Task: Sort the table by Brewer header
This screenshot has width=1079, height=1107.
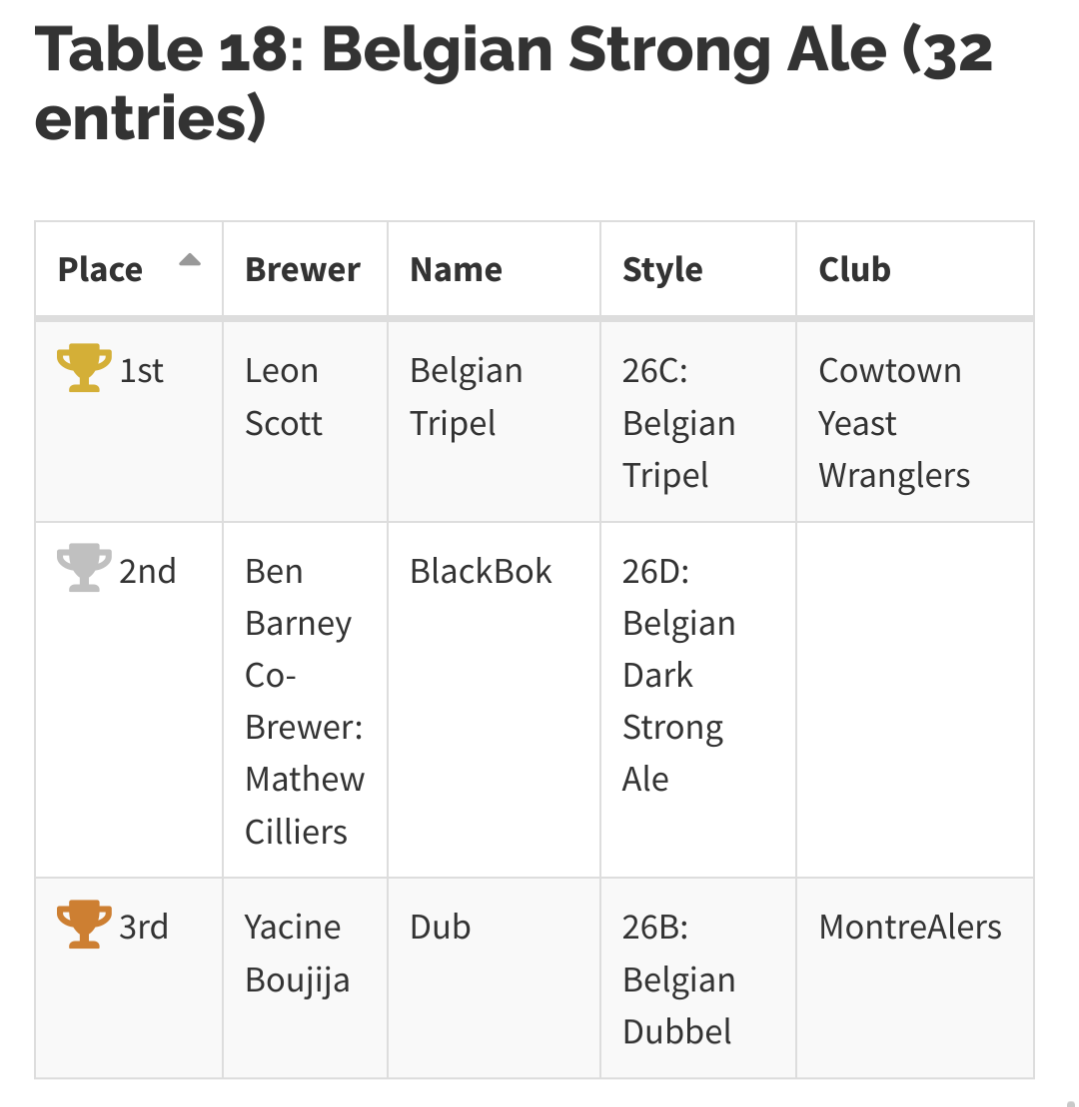Action: click(303, 269)
